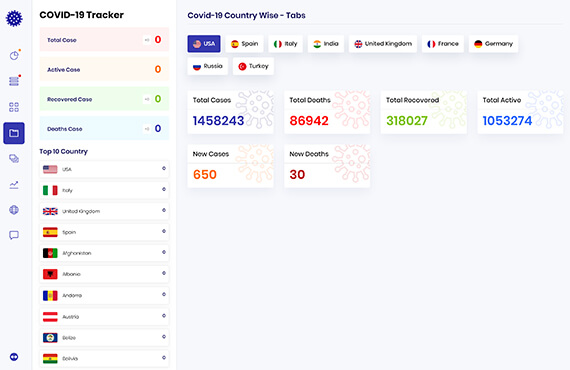570x370 pixels.
Task: Click the Albania flag icon
Action: (x=50, y=274)
